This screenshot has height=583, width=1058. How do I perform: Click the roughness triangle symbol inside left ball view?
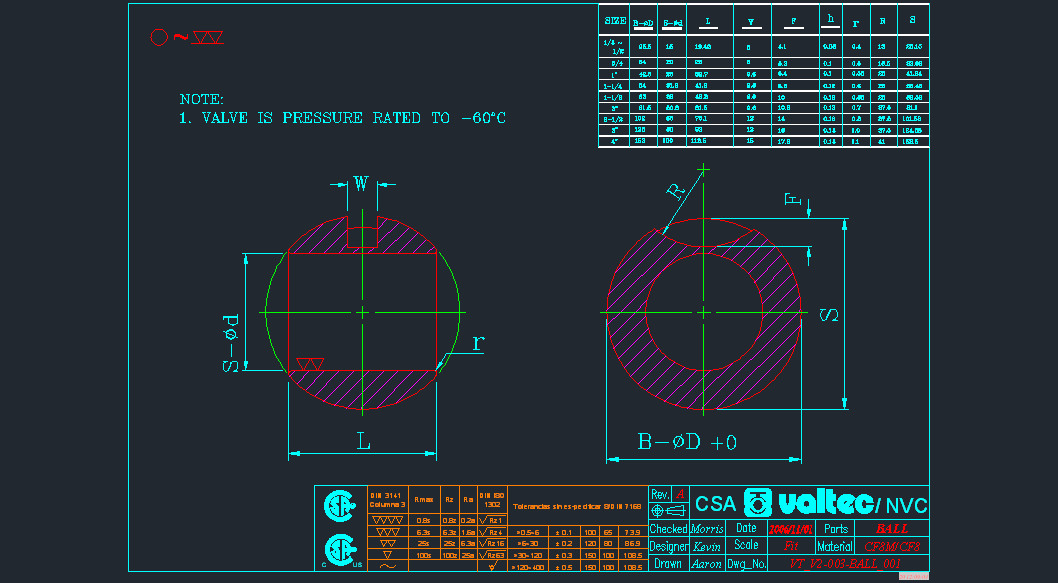coord(310,362)
